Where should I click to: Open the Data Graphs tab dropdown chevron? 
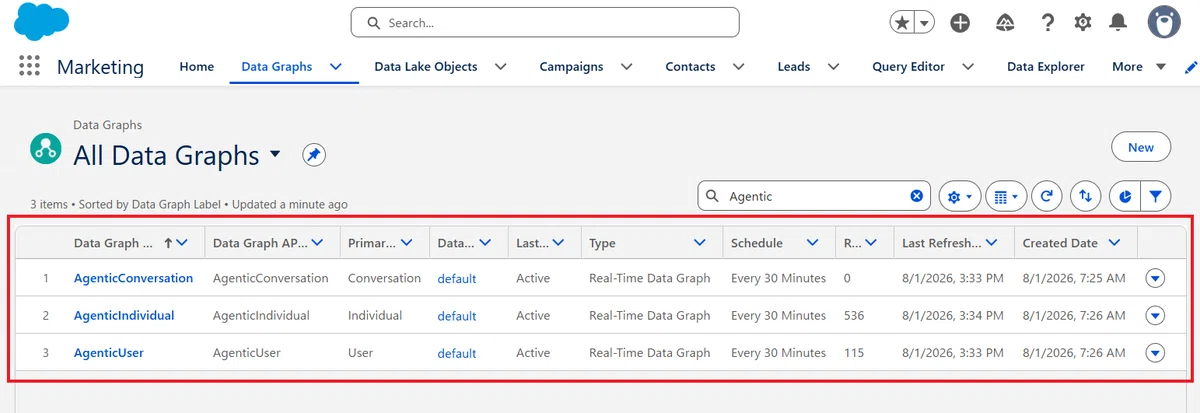point(336,67)
